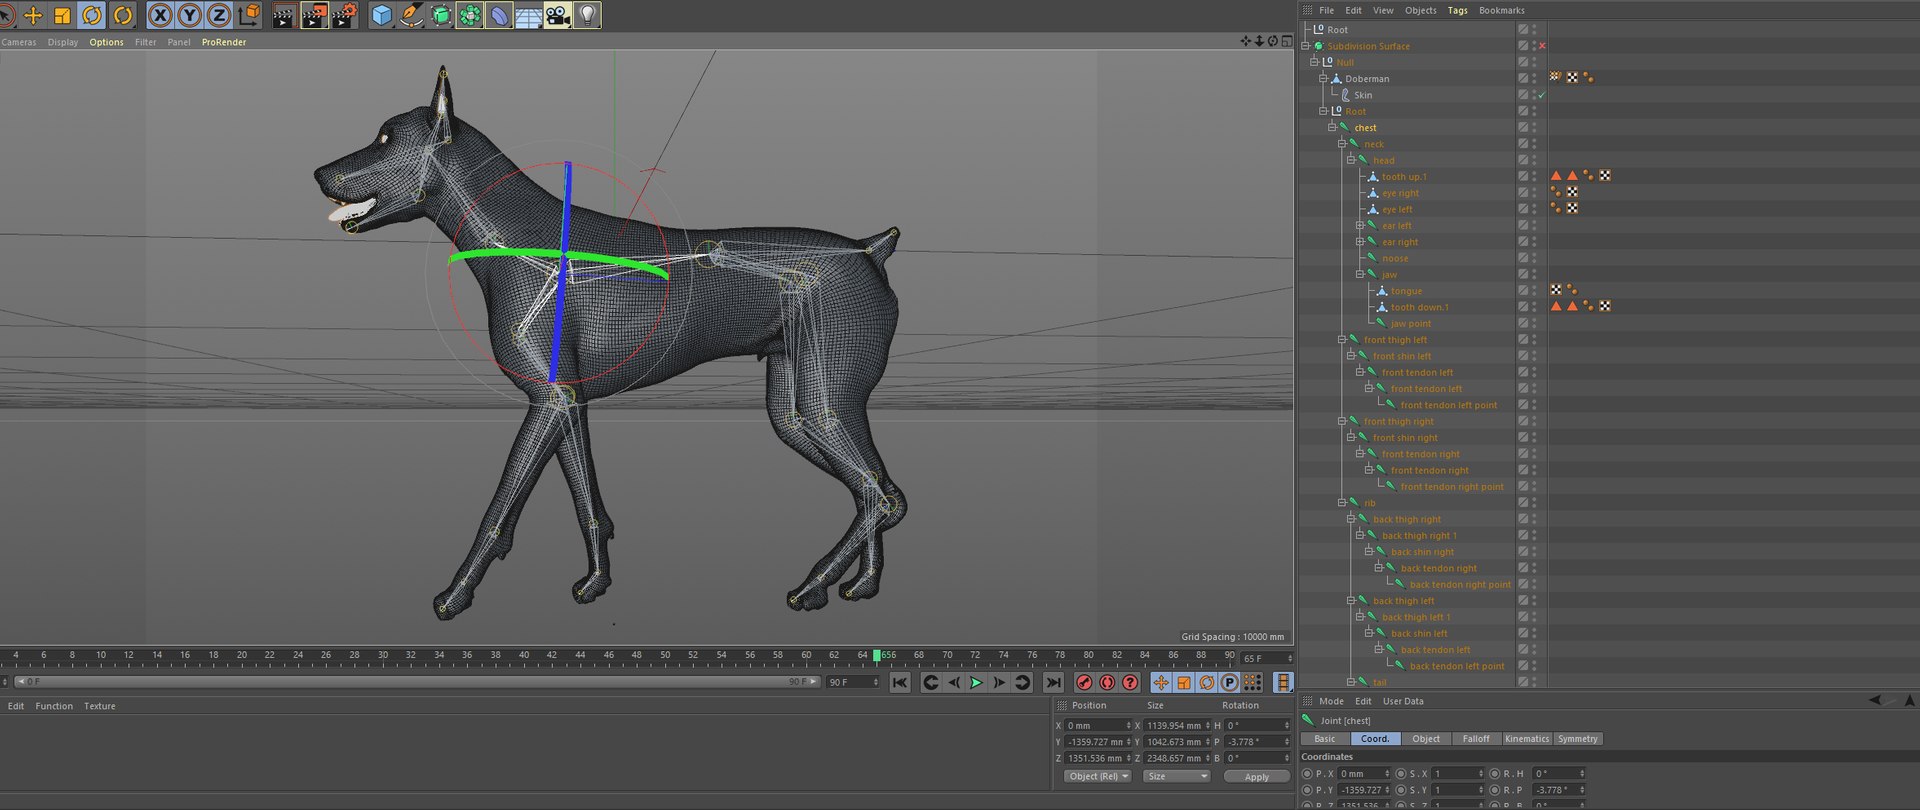Select the Skin object row

tap(1406, 95)
